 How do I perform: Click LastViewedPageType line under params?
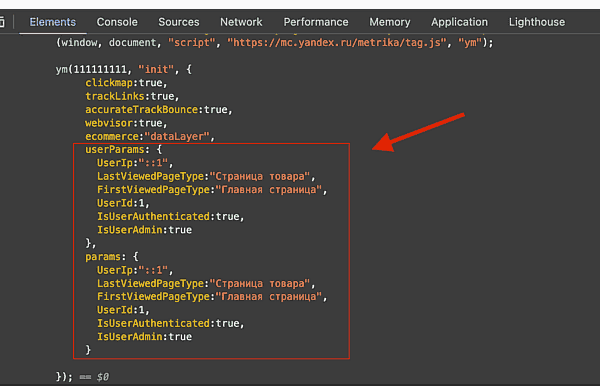click(x=206, y=284)
